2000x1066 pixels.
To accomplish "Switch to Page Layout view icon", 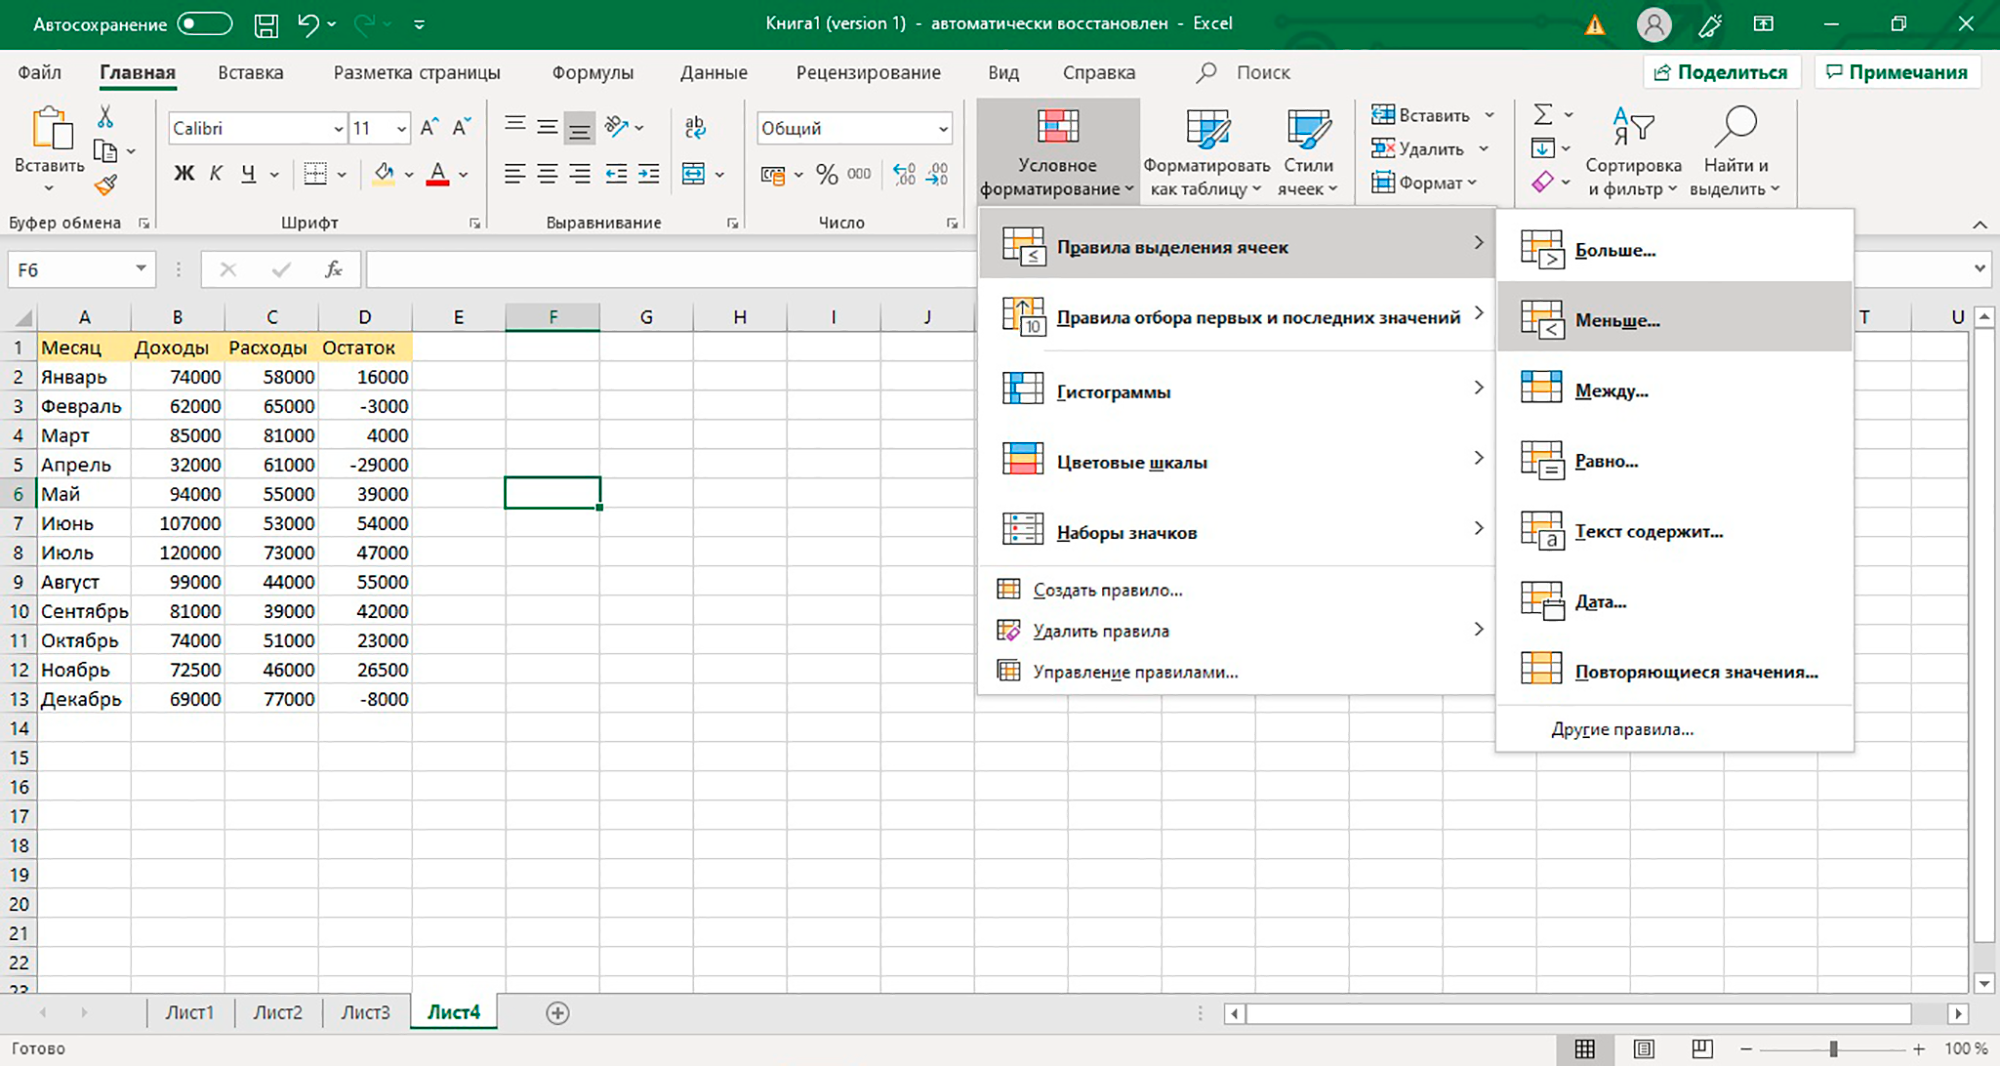I will pyautogui.click(x=1644, y=1049).
